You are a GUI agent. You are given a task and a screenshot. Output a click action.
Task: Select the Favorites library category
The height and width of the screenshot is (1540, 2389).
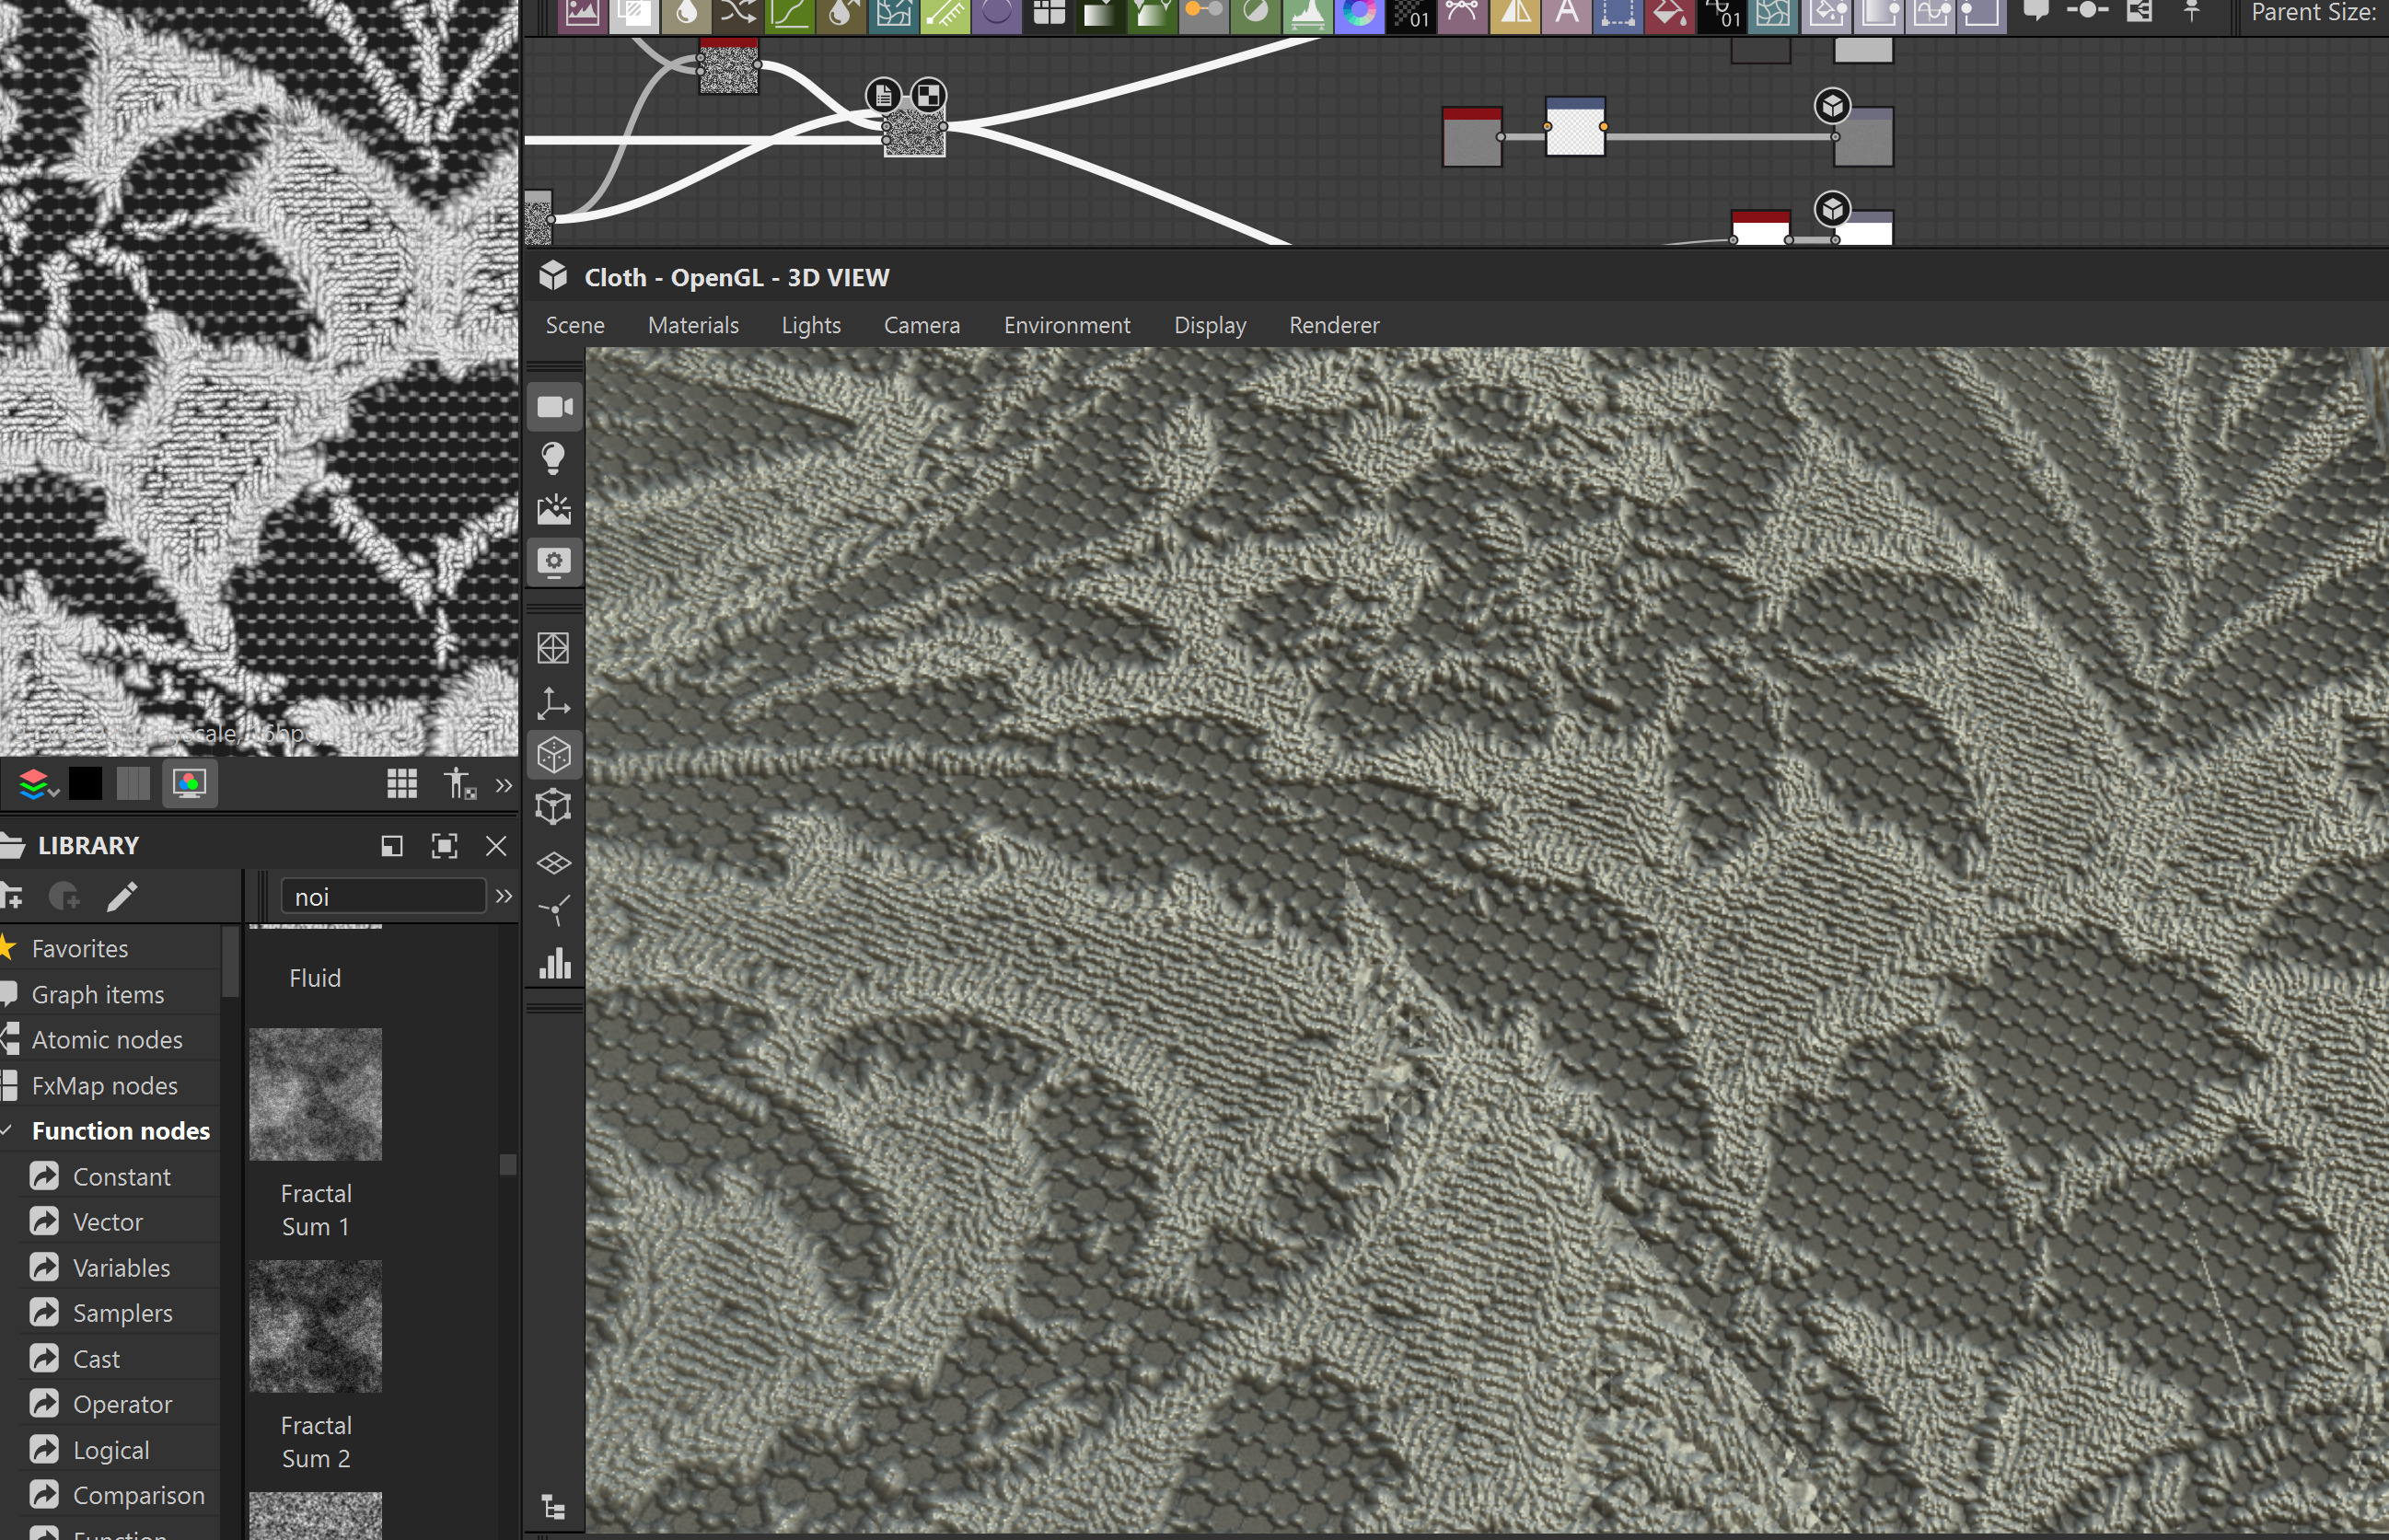[x=109, y=948]
